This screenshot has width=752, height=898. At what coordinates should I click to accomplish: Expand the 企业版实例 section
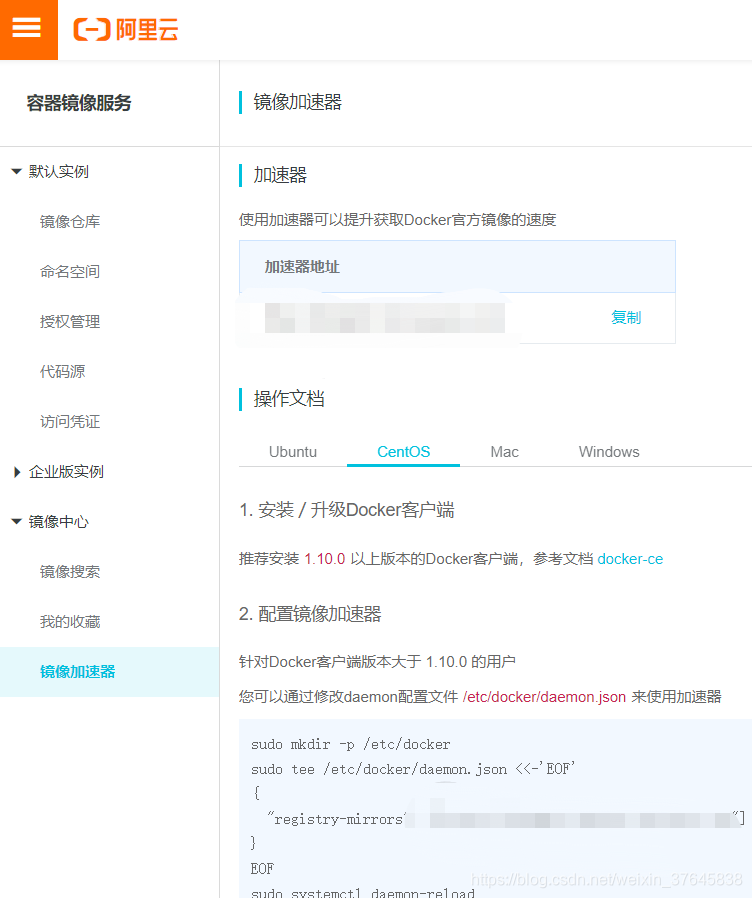coord(17,472)
